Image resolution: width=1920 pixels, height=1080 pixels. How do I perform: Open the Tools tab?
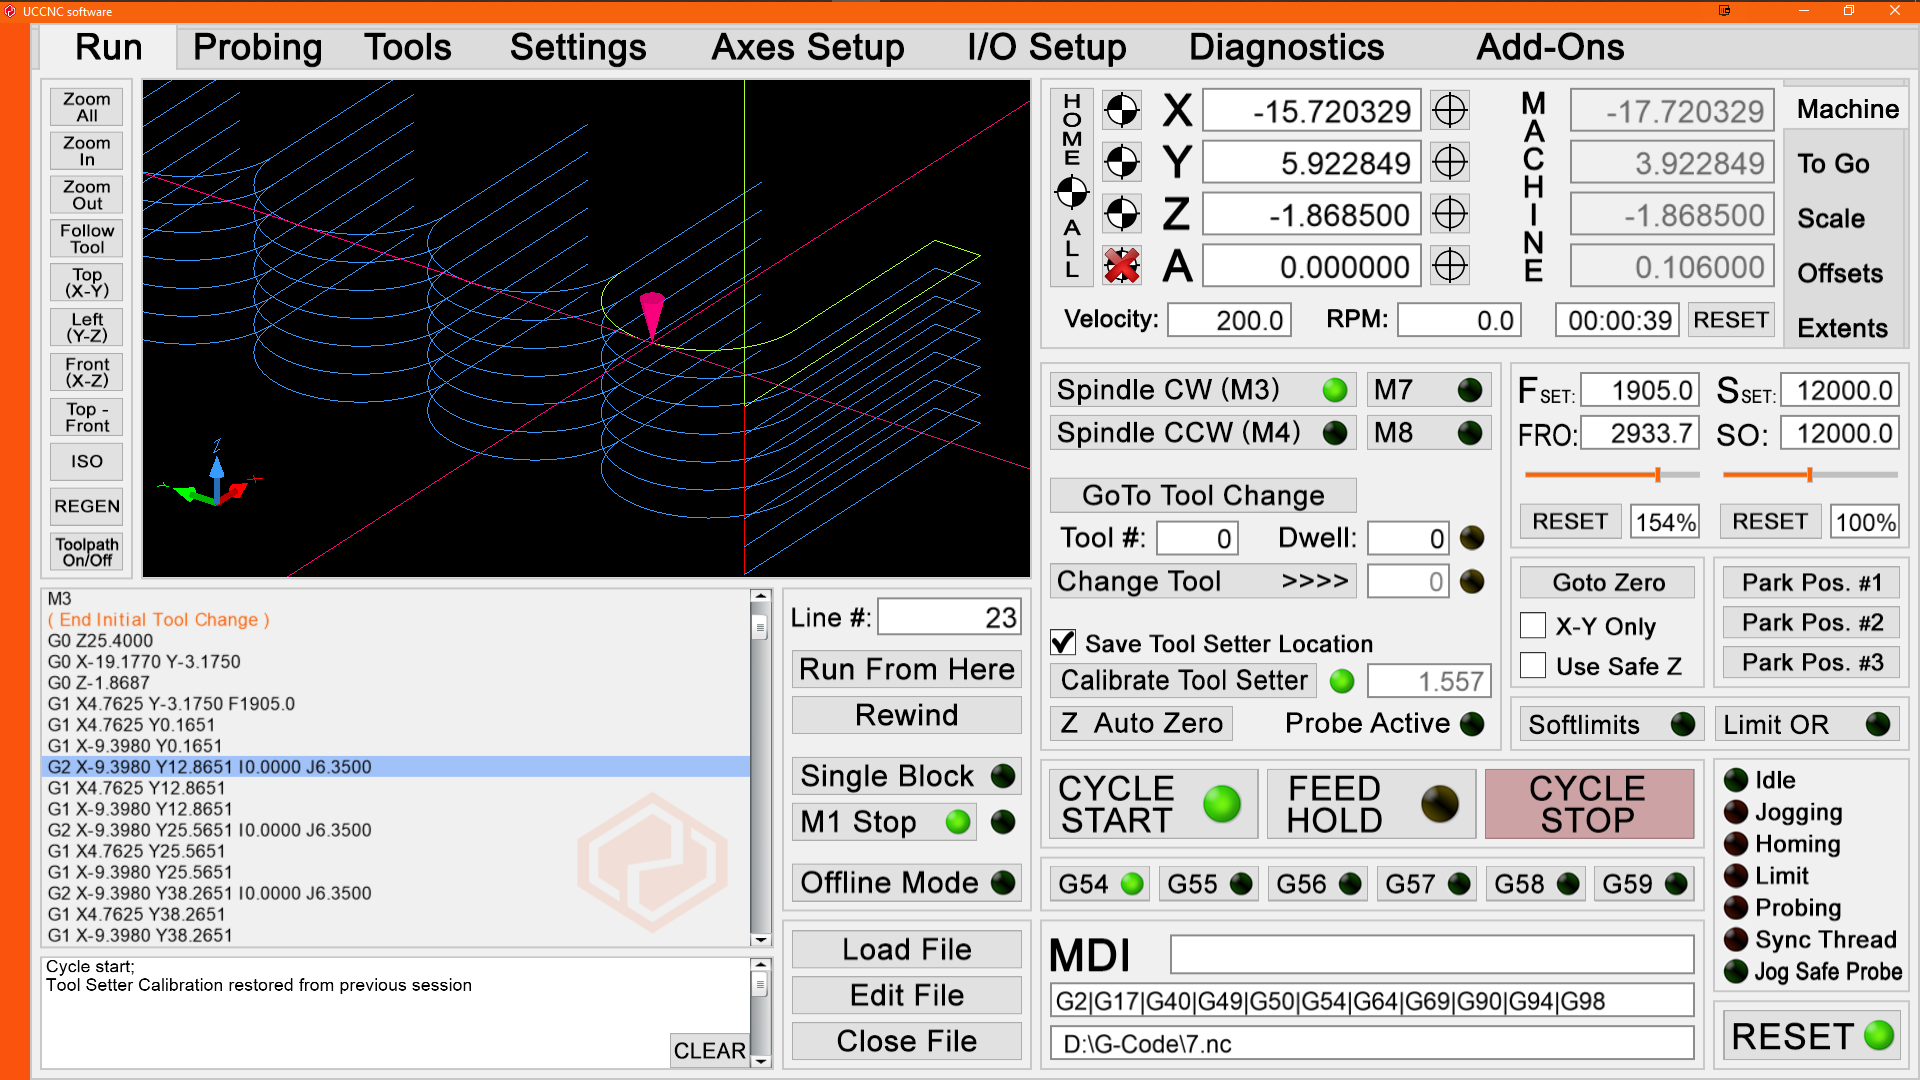(x=407, y=47)
